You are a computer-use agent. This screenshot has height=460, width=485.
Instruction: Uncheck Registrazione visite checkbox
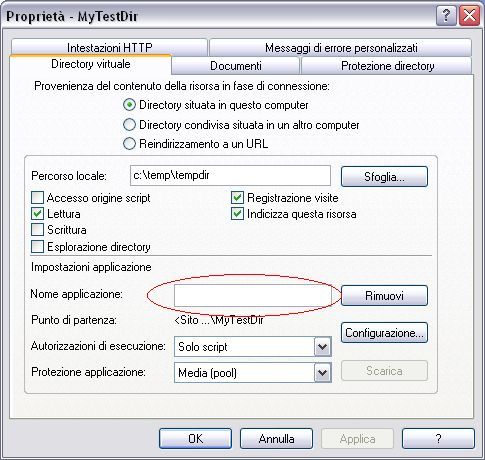tap(237, 198)
